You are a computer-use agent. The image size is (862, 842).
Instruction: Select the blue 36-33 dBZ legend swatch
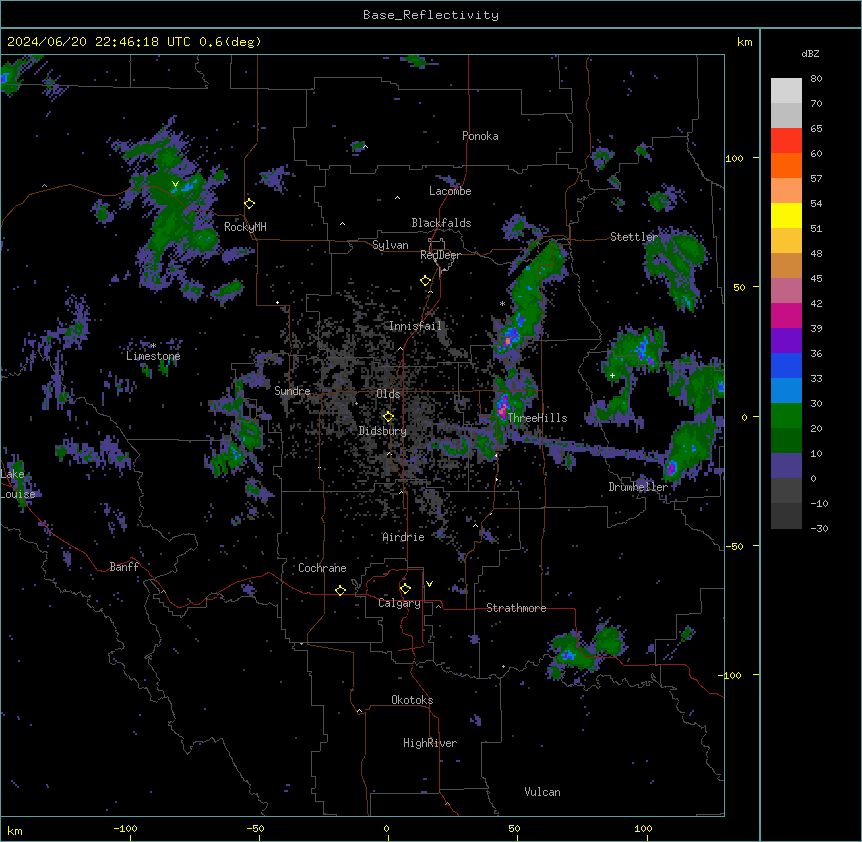pos(786,365)
